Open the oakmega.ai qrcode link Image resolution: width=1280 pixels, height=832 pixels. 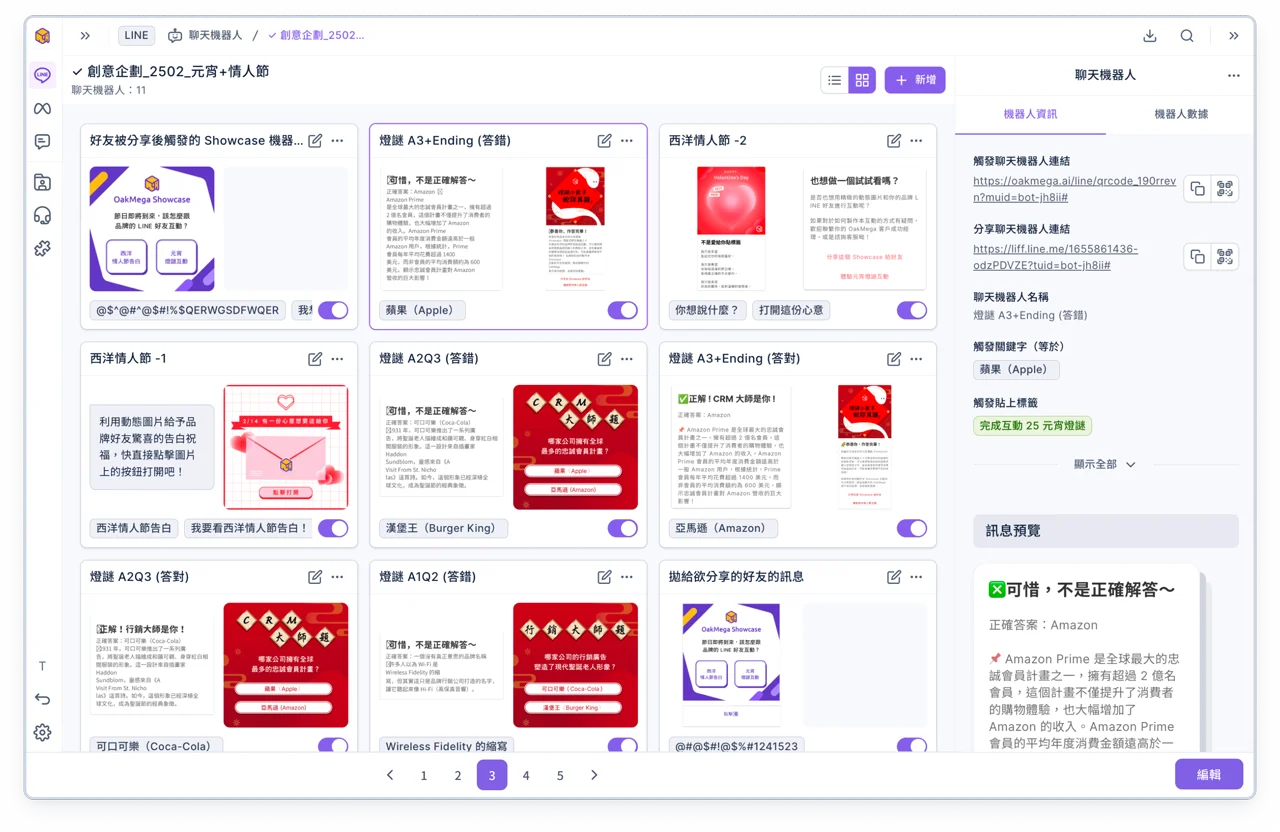pos(1074,189)
